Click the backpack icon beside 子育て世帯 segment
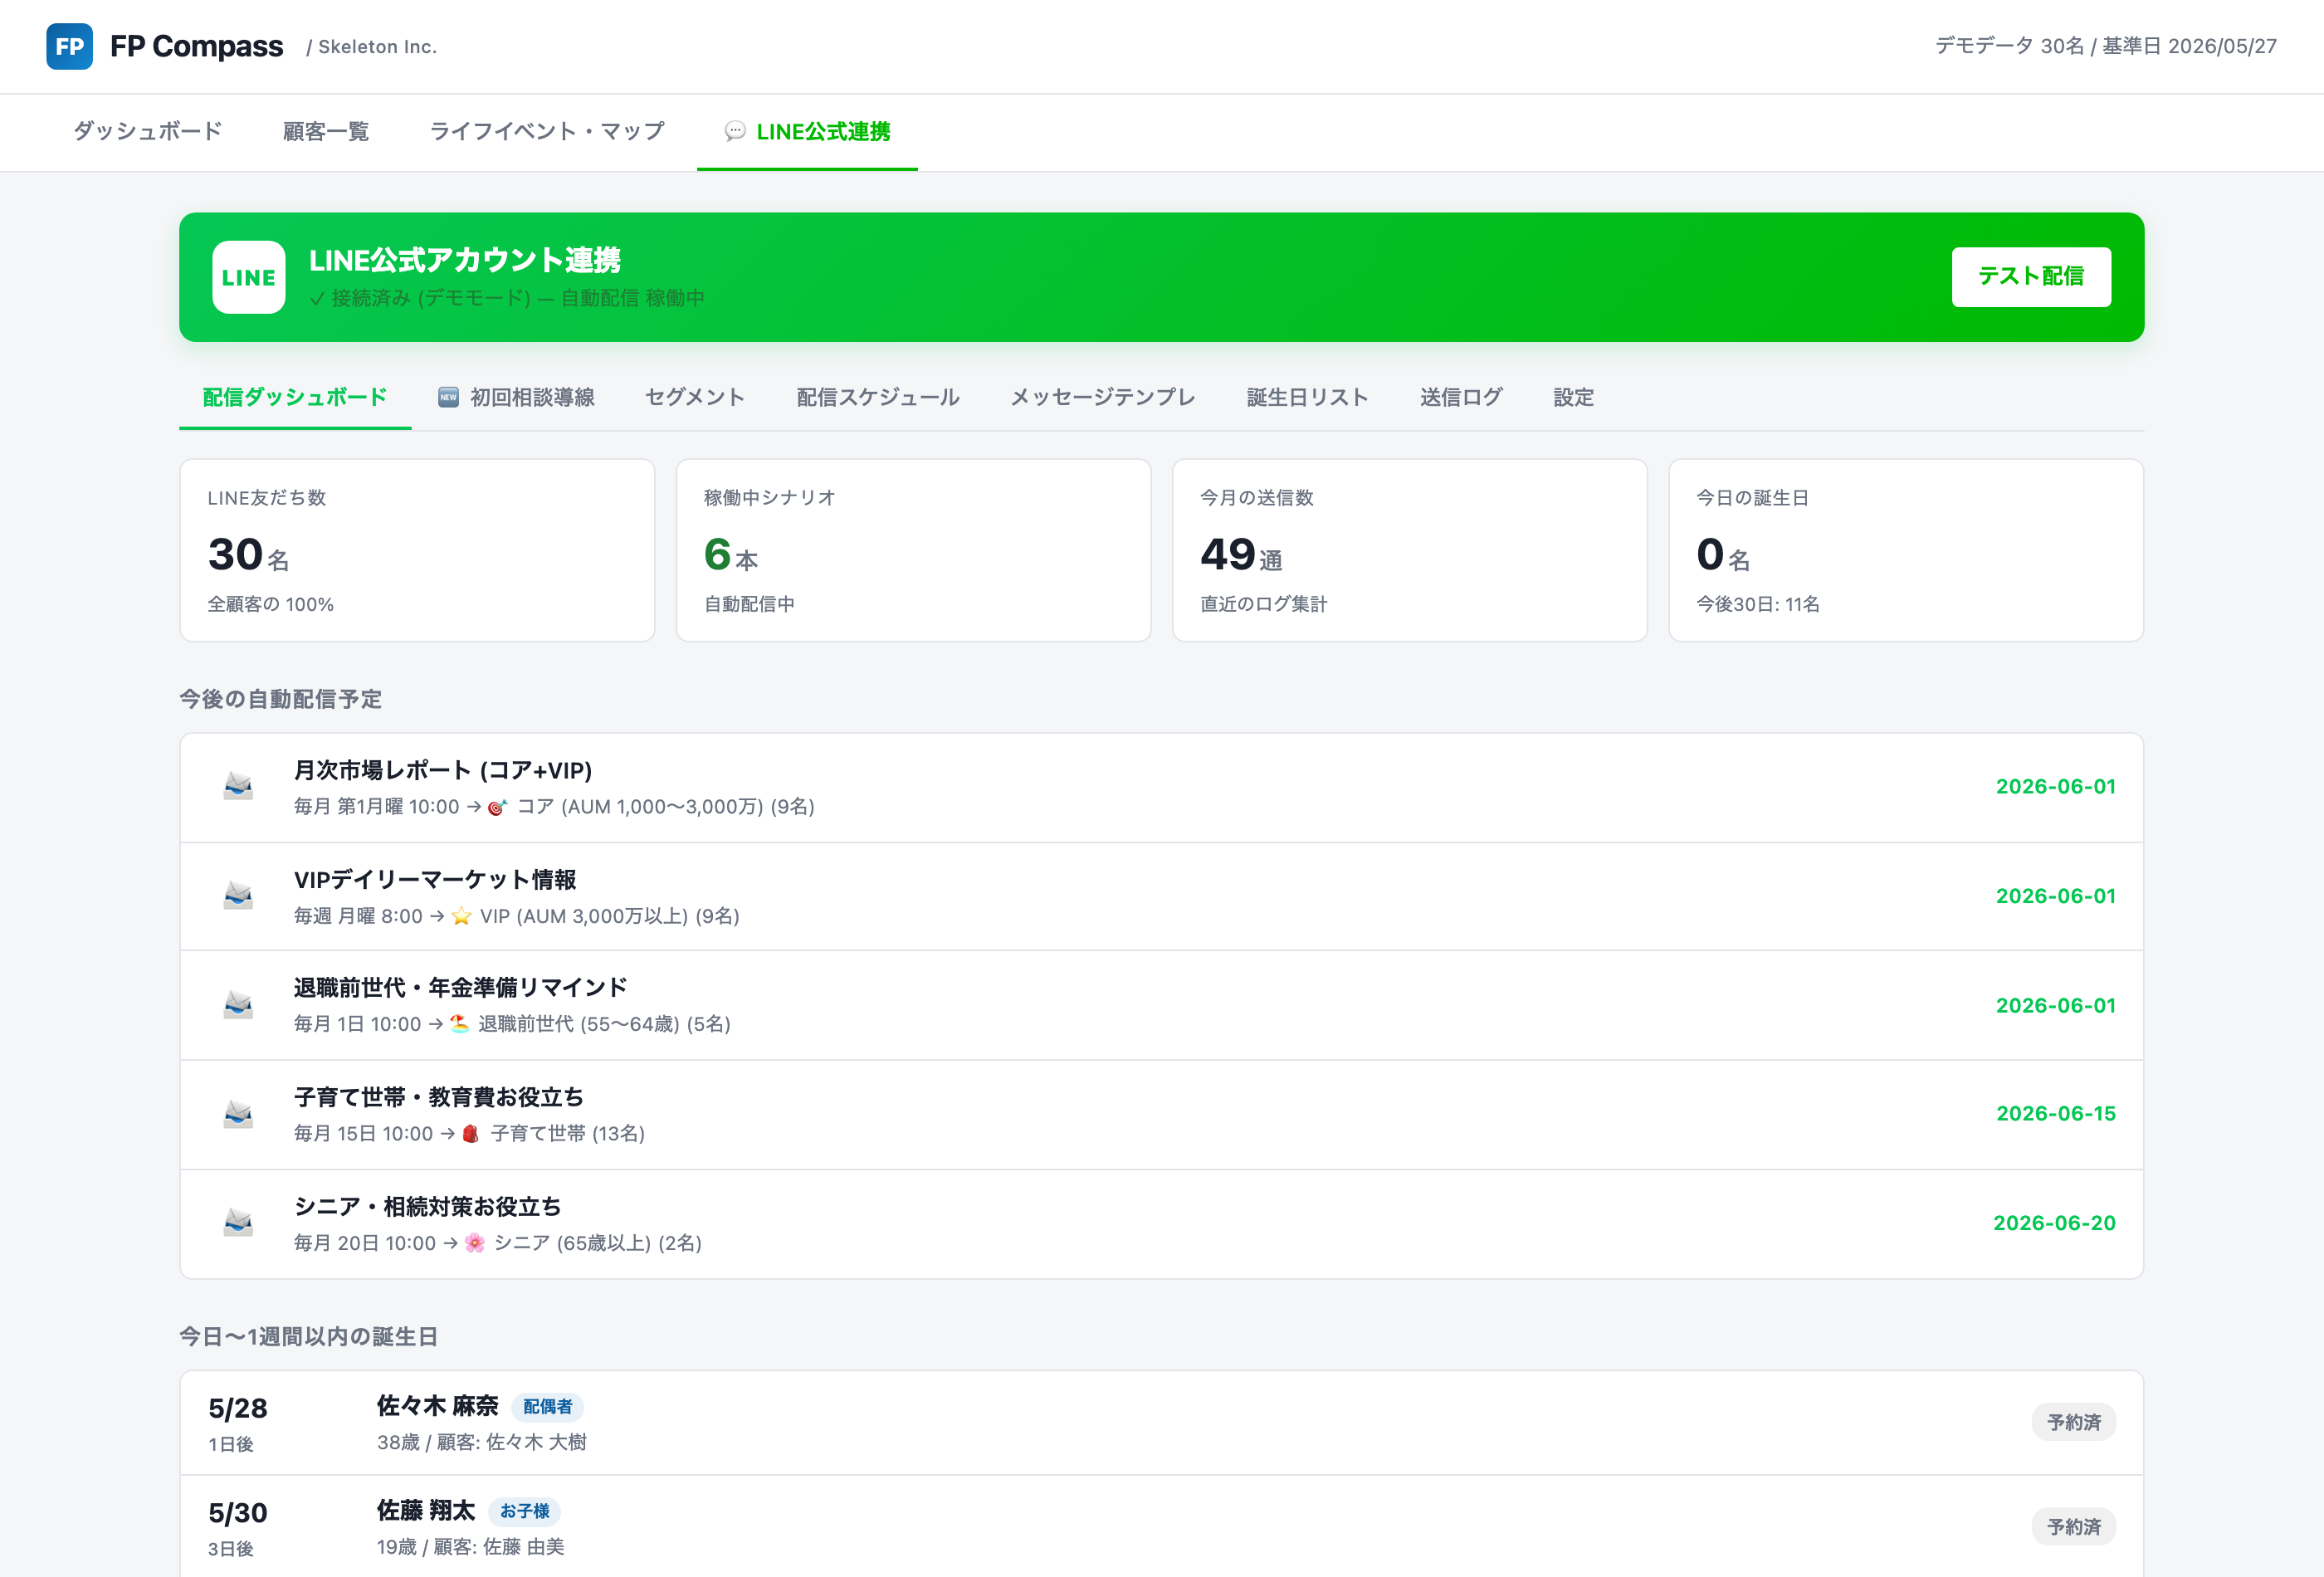The height and width of the screenshot is (1577, 2324). pos(471,1133)
